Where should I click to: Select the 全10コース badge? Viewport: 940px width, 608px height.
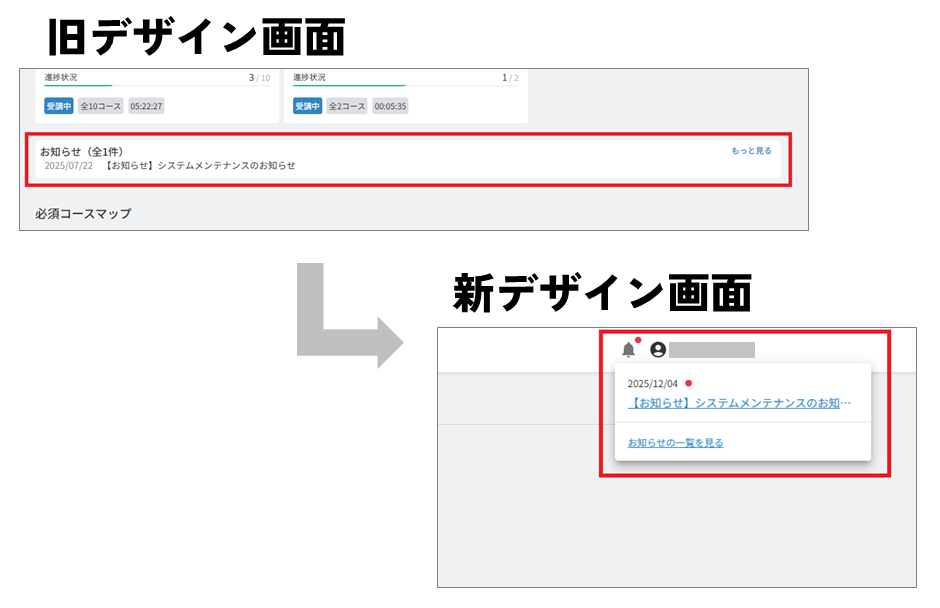point(101,106)
